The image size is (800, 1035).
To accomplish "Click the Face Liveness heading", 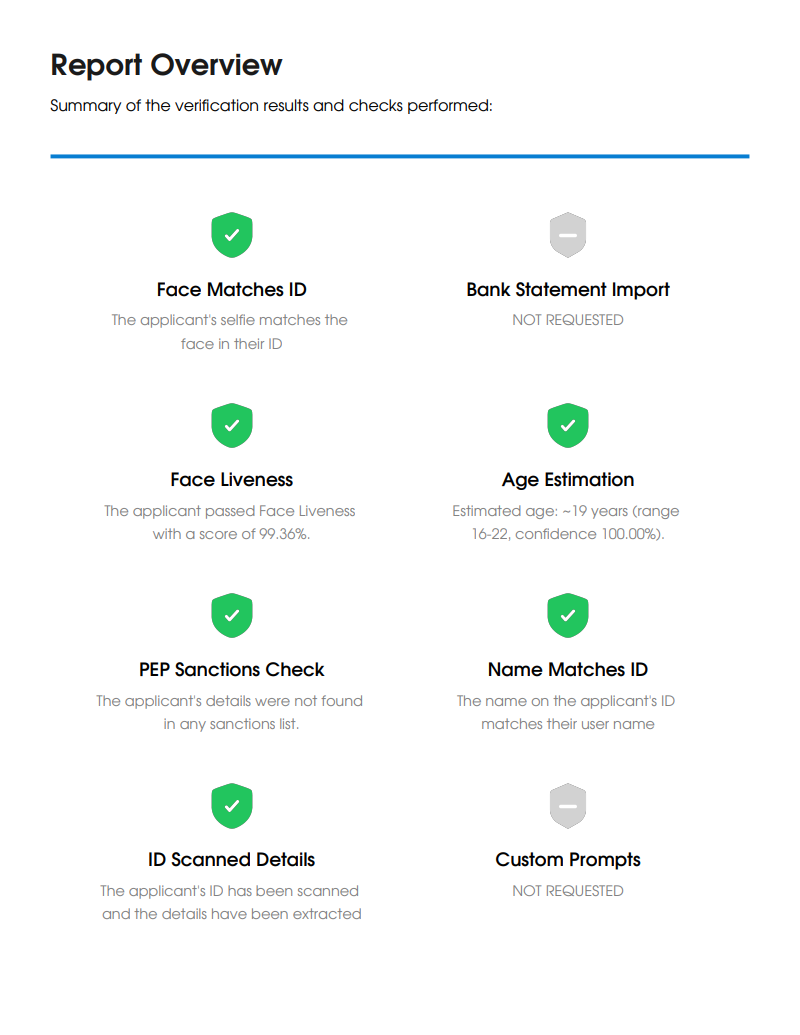I will (x=231, y=480).
